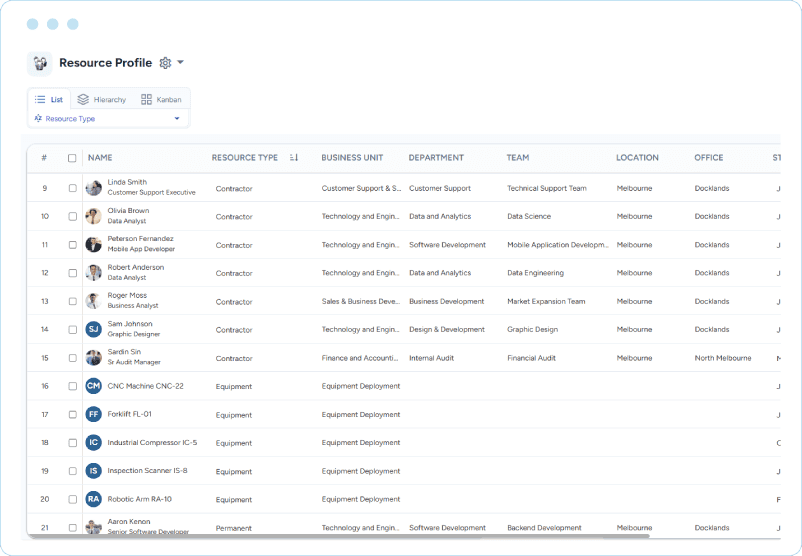Click Peterson Fernandez's profile photo
This screenshot has width=802, height=556.
click(x=93, y=244)
